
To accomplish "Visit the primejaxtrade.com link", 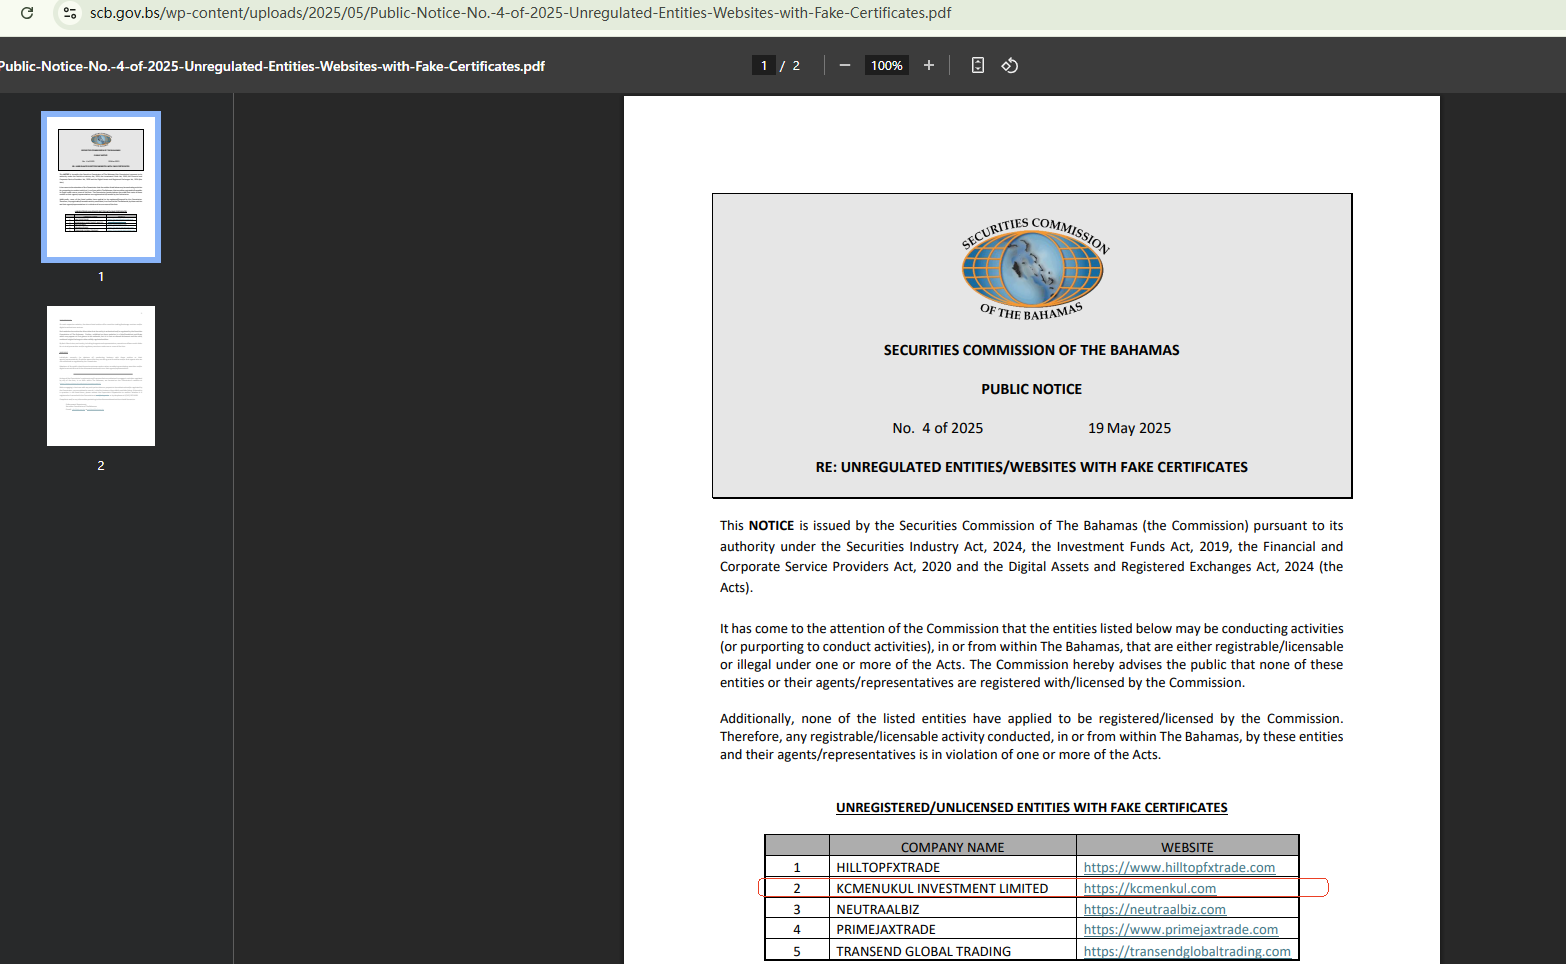I will 1181,930.
